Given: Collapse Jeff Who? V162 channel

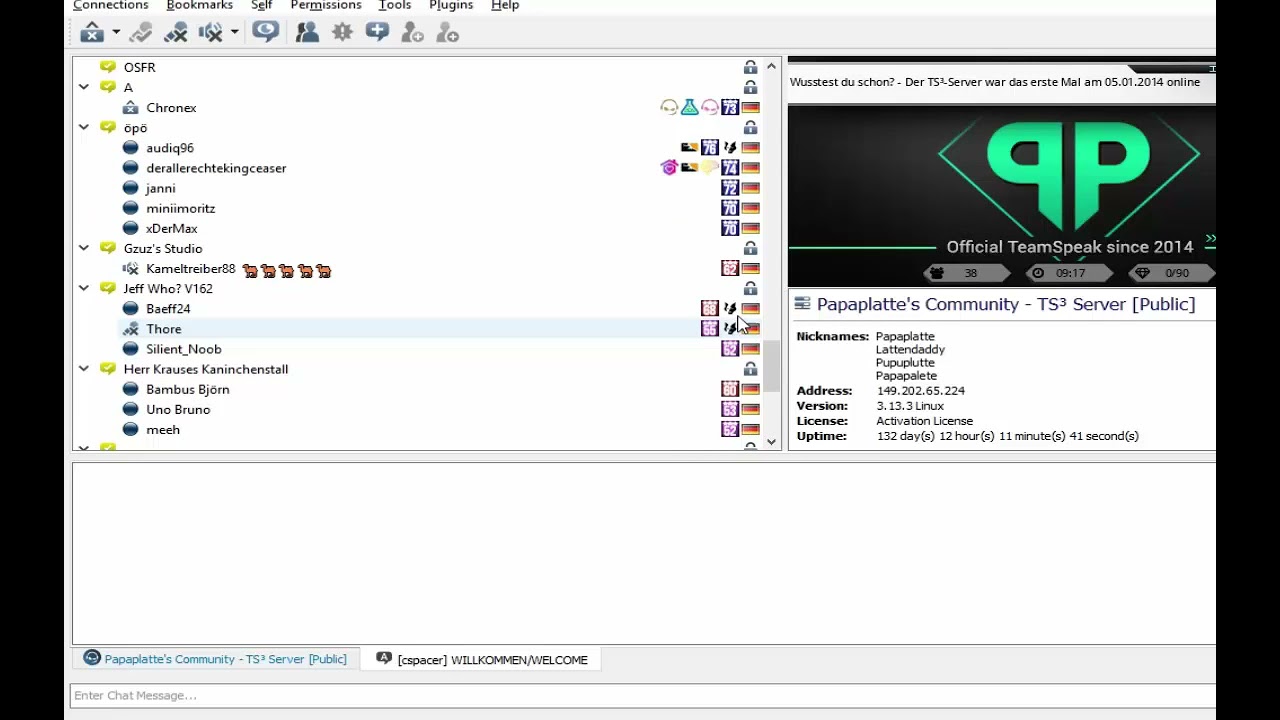Looking at the screenshot, I should [x=84, y=288].
